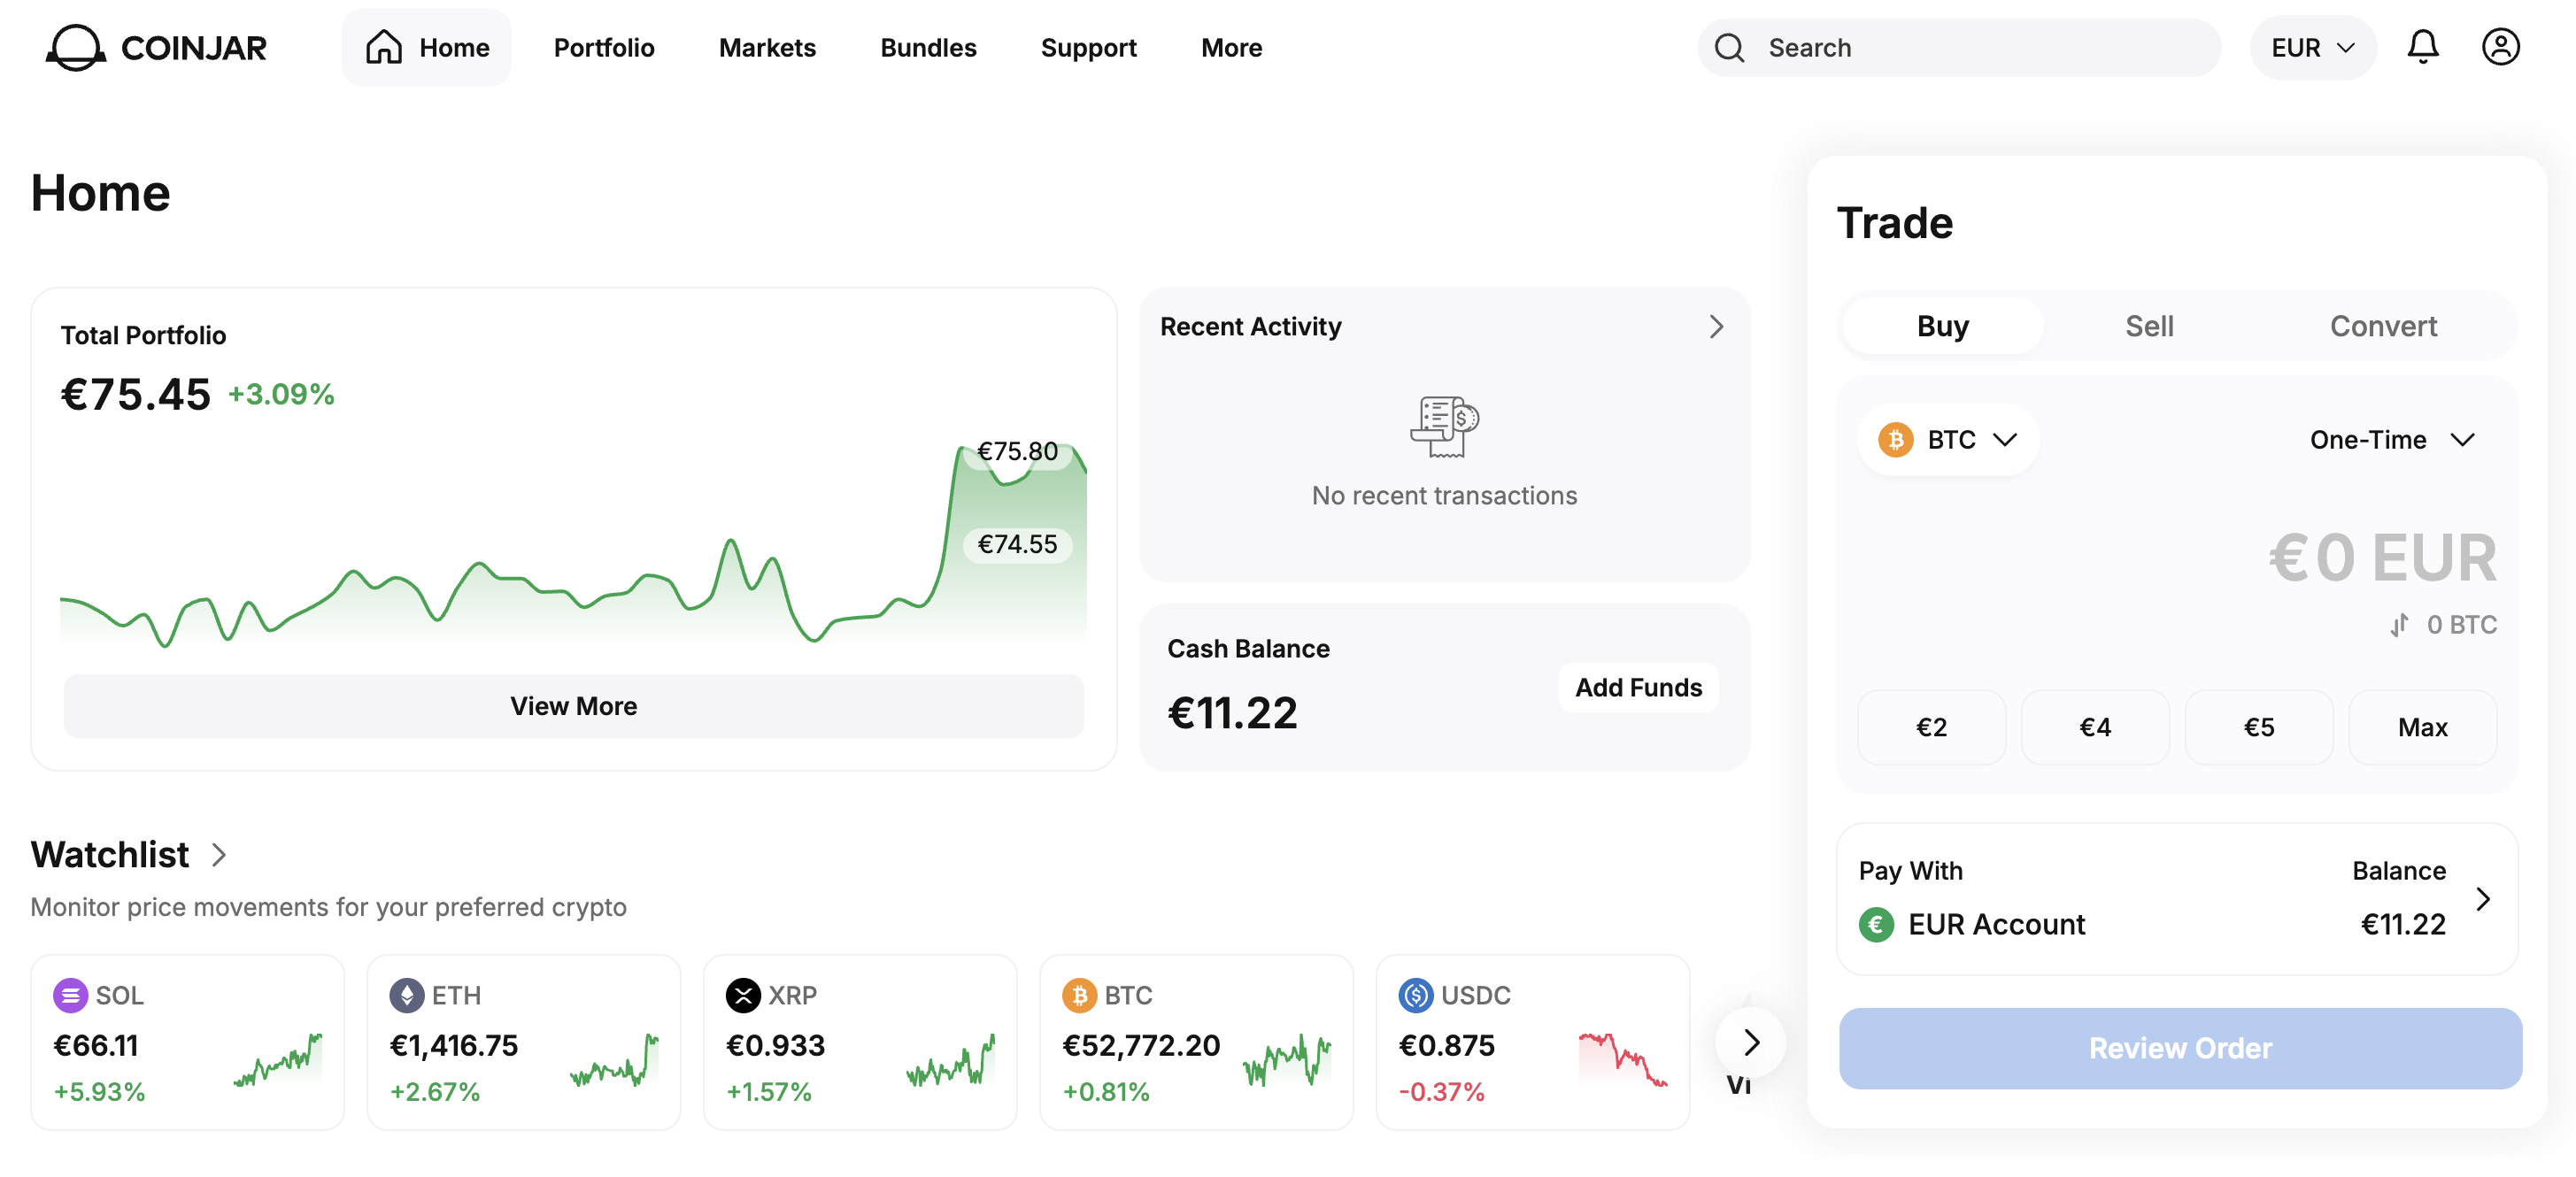Viewport: 2576px width, 1177px height.
Task: Click the €75.45 portfolio total
Action: [136, 394]
